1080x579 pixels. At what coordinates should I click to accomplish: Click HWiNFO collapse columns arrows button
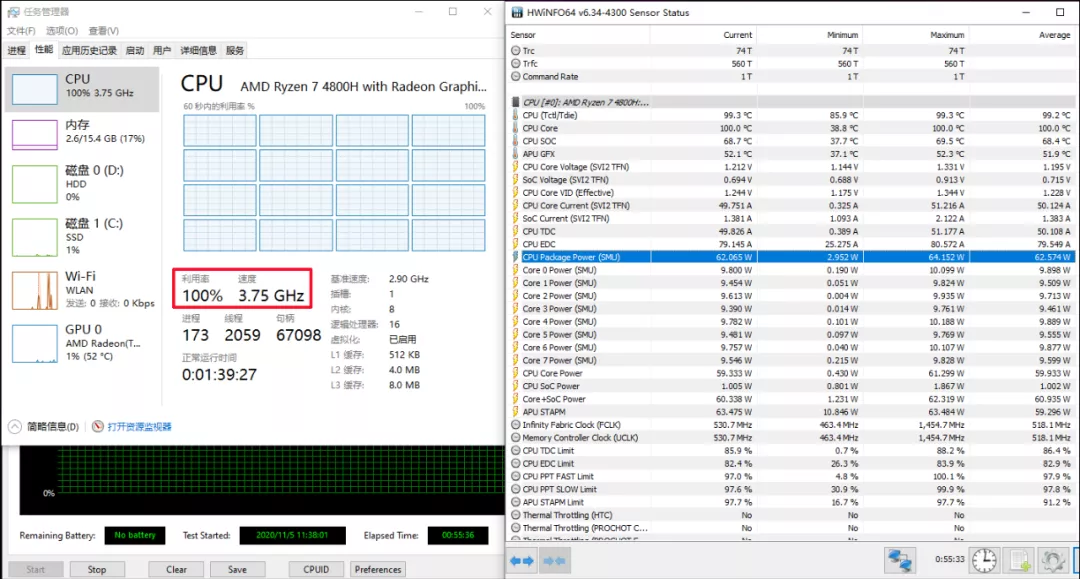click(x=554, y=560)
